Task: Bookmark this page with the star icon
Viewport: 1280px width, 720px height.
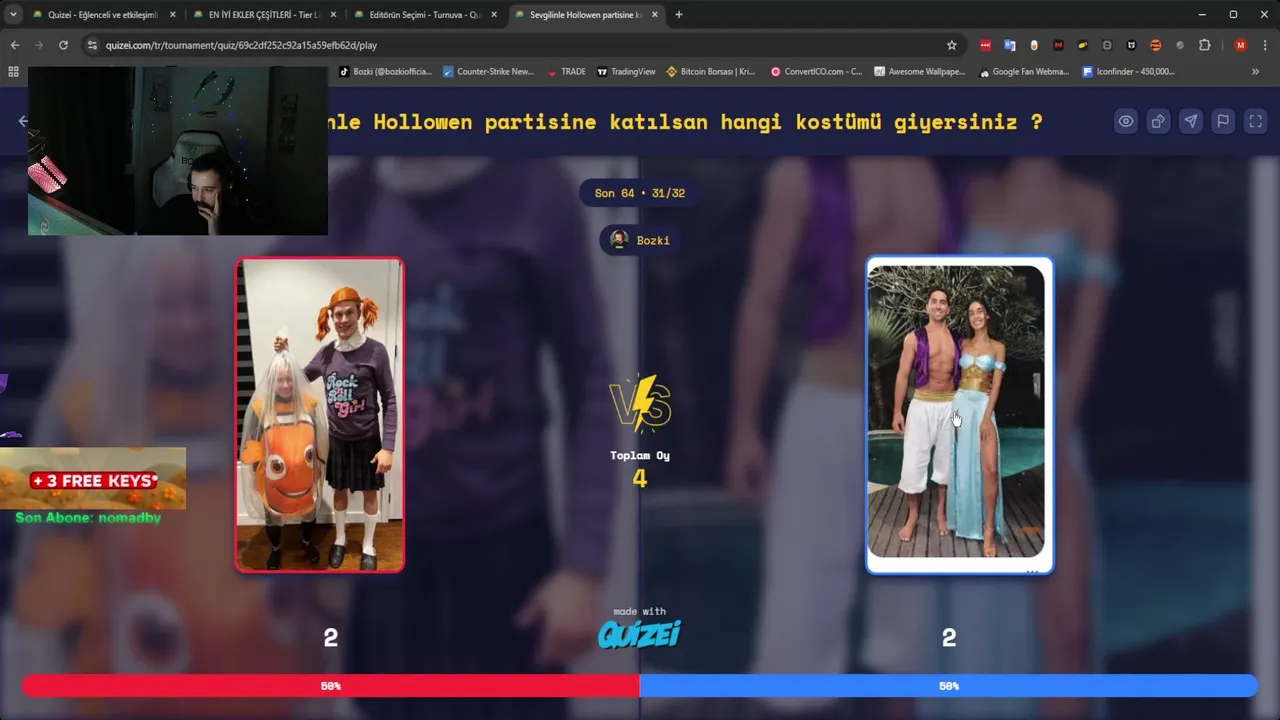Action: click(951, 45)
